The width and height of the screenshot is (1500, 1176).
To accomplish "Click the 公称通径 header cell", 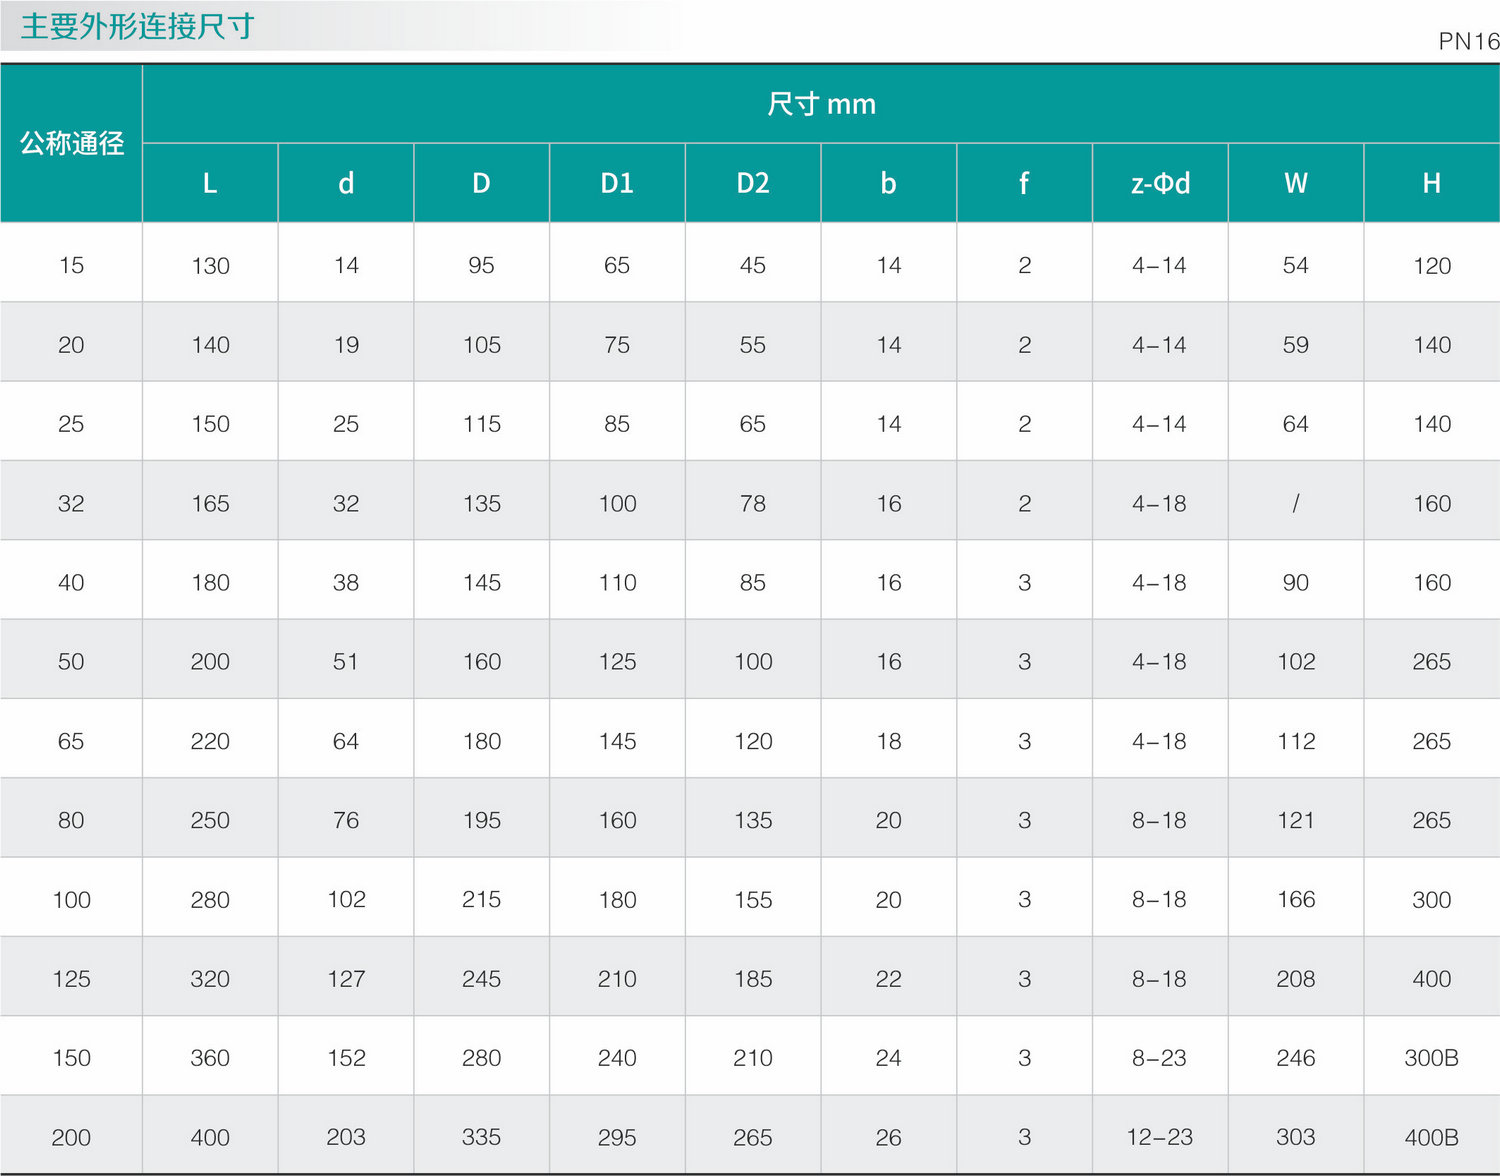I will (x=72, y=144).
